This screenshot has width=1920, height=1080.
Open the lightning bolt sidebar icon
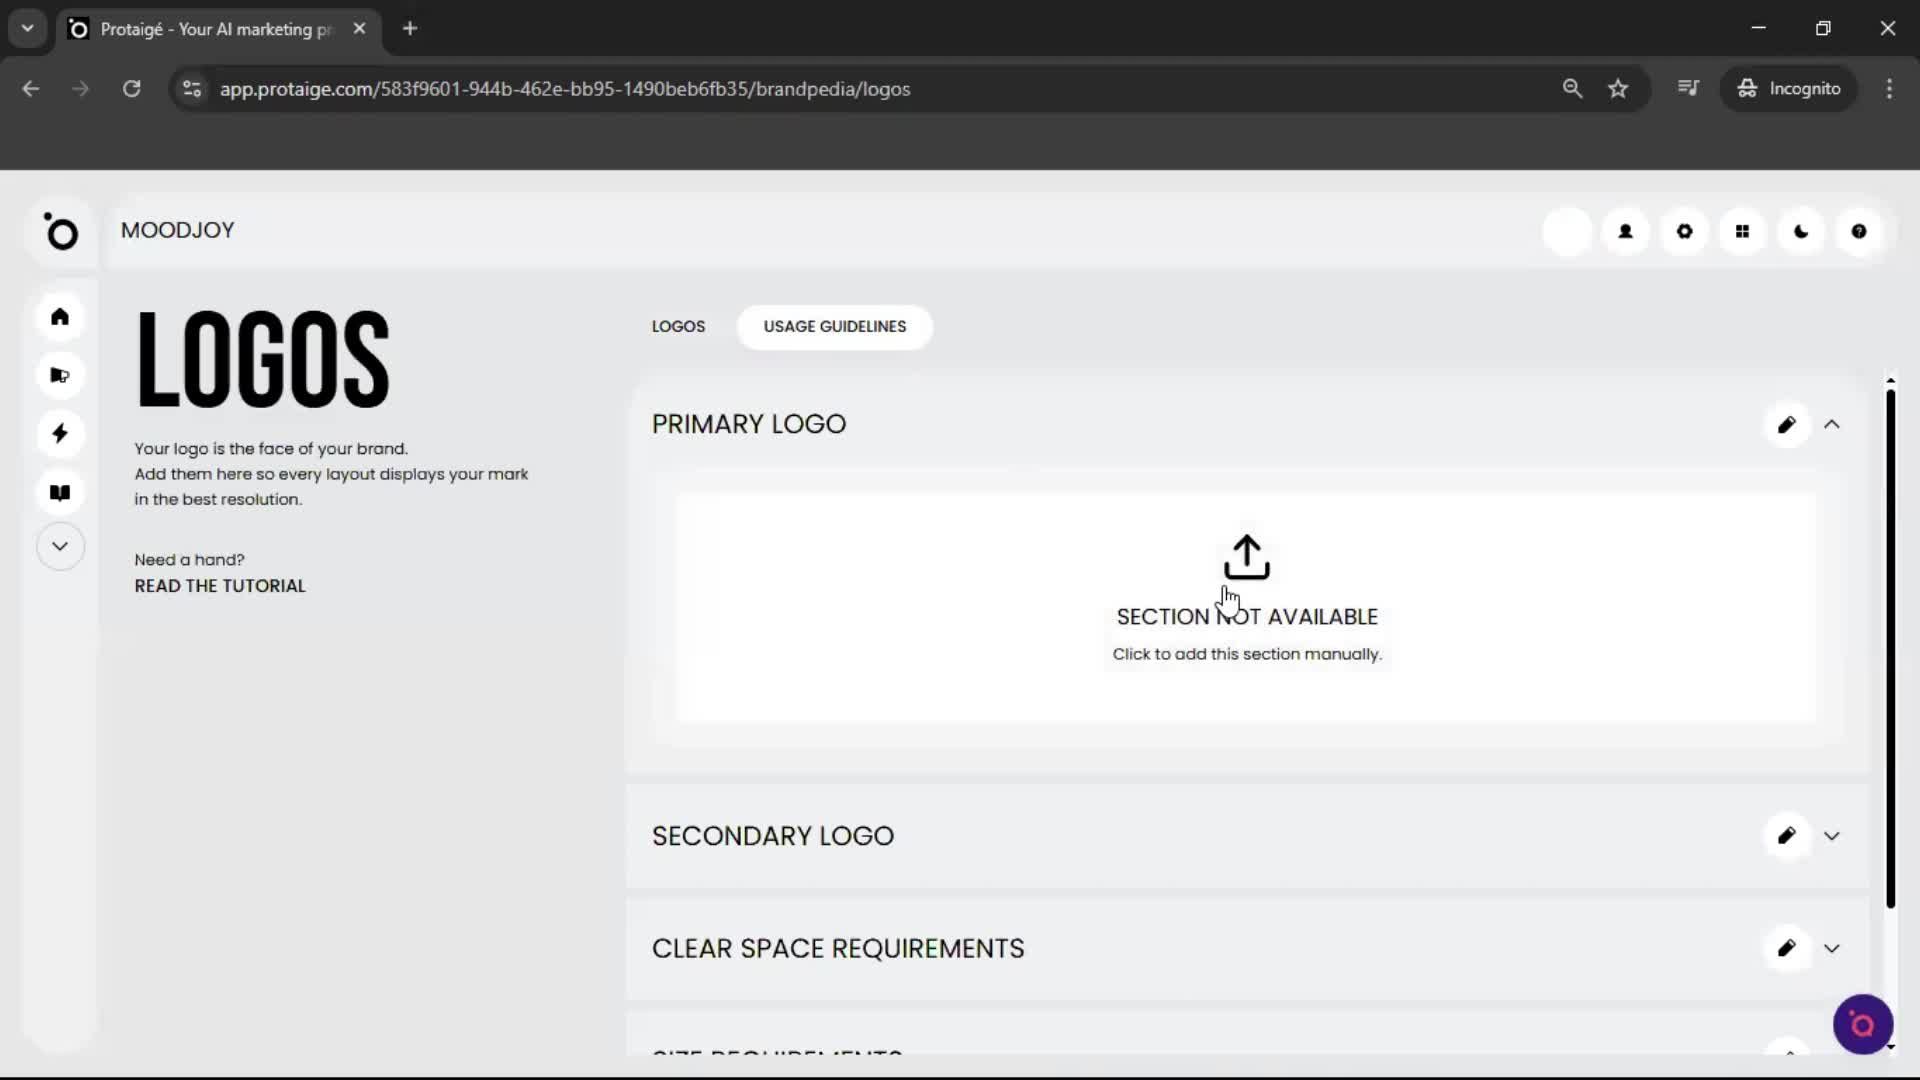pyautogui.click(x=60, y=434)
